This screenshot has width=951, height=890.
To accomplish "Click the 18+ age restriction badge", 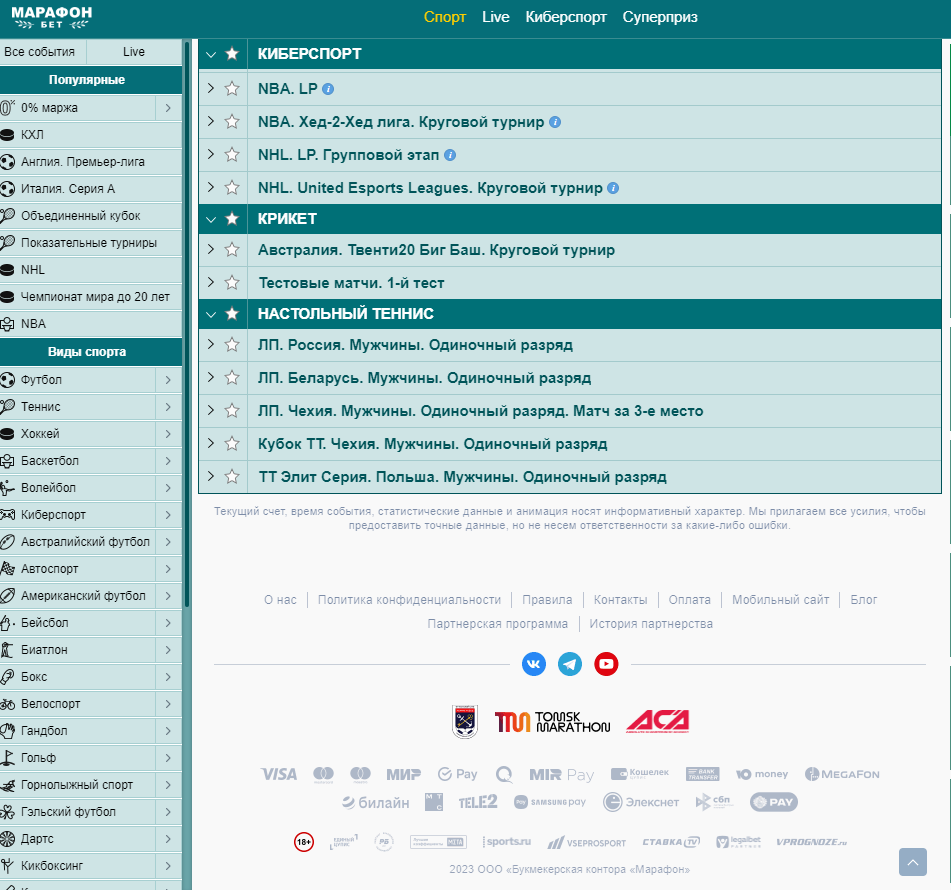I will point(304,842).
